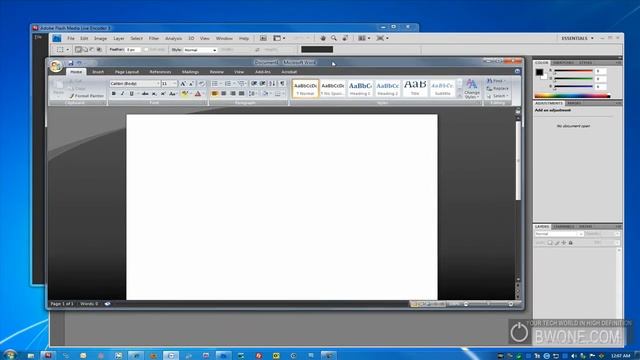Apply Subscript formatting in Word
Screen dimensions: 640x360
click(154, 94)
